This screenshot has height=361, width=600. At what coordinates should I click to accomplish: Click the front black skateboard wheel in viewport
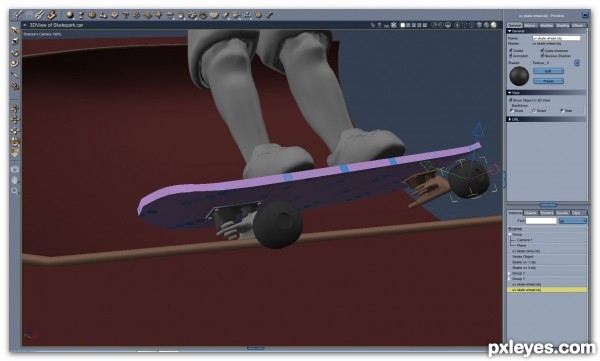tap(277, 225)
